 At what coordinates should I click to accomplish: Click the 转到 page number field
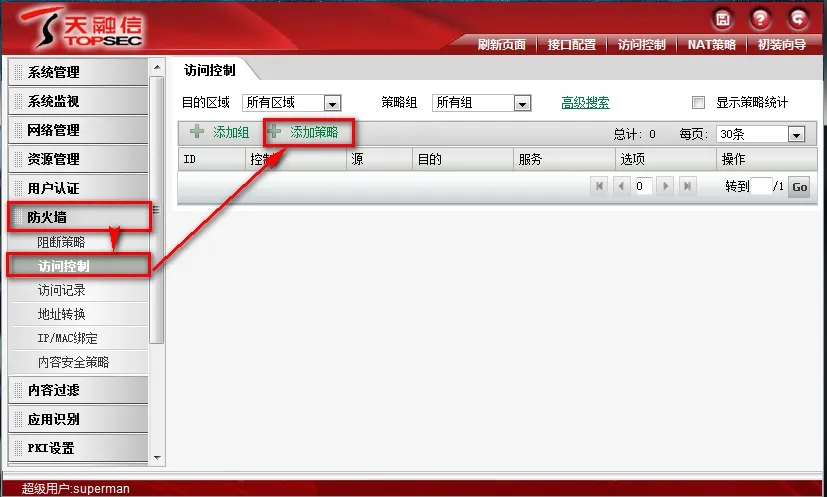point(761,186)
